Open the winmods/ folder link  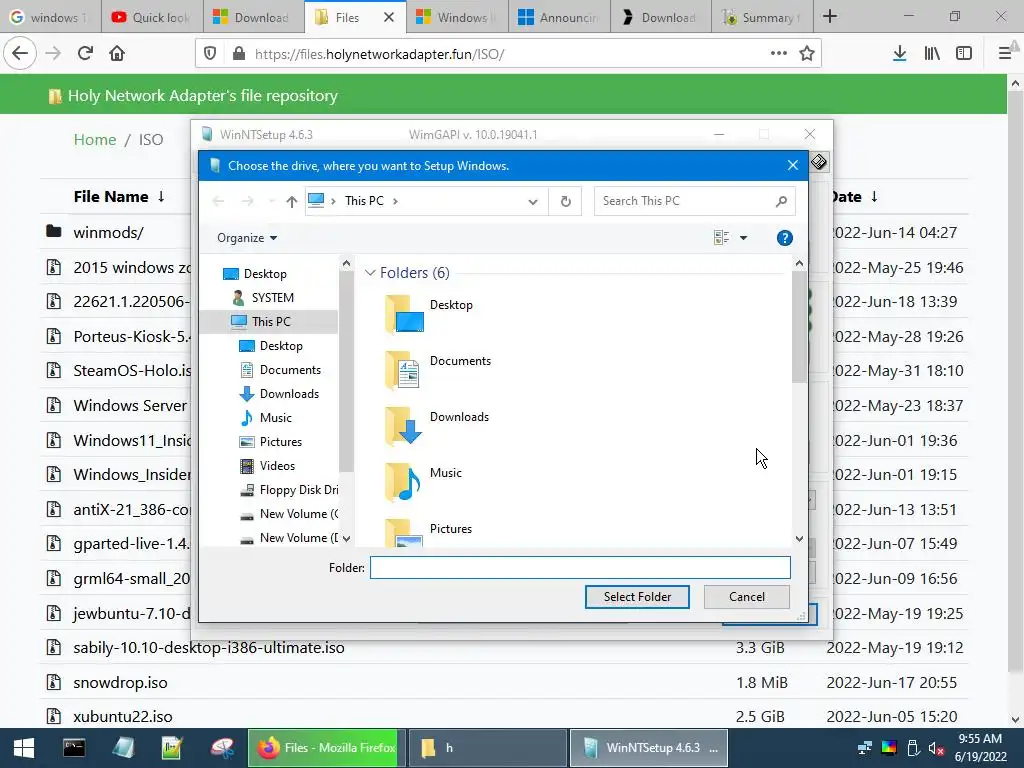click(x=108, y=232)
